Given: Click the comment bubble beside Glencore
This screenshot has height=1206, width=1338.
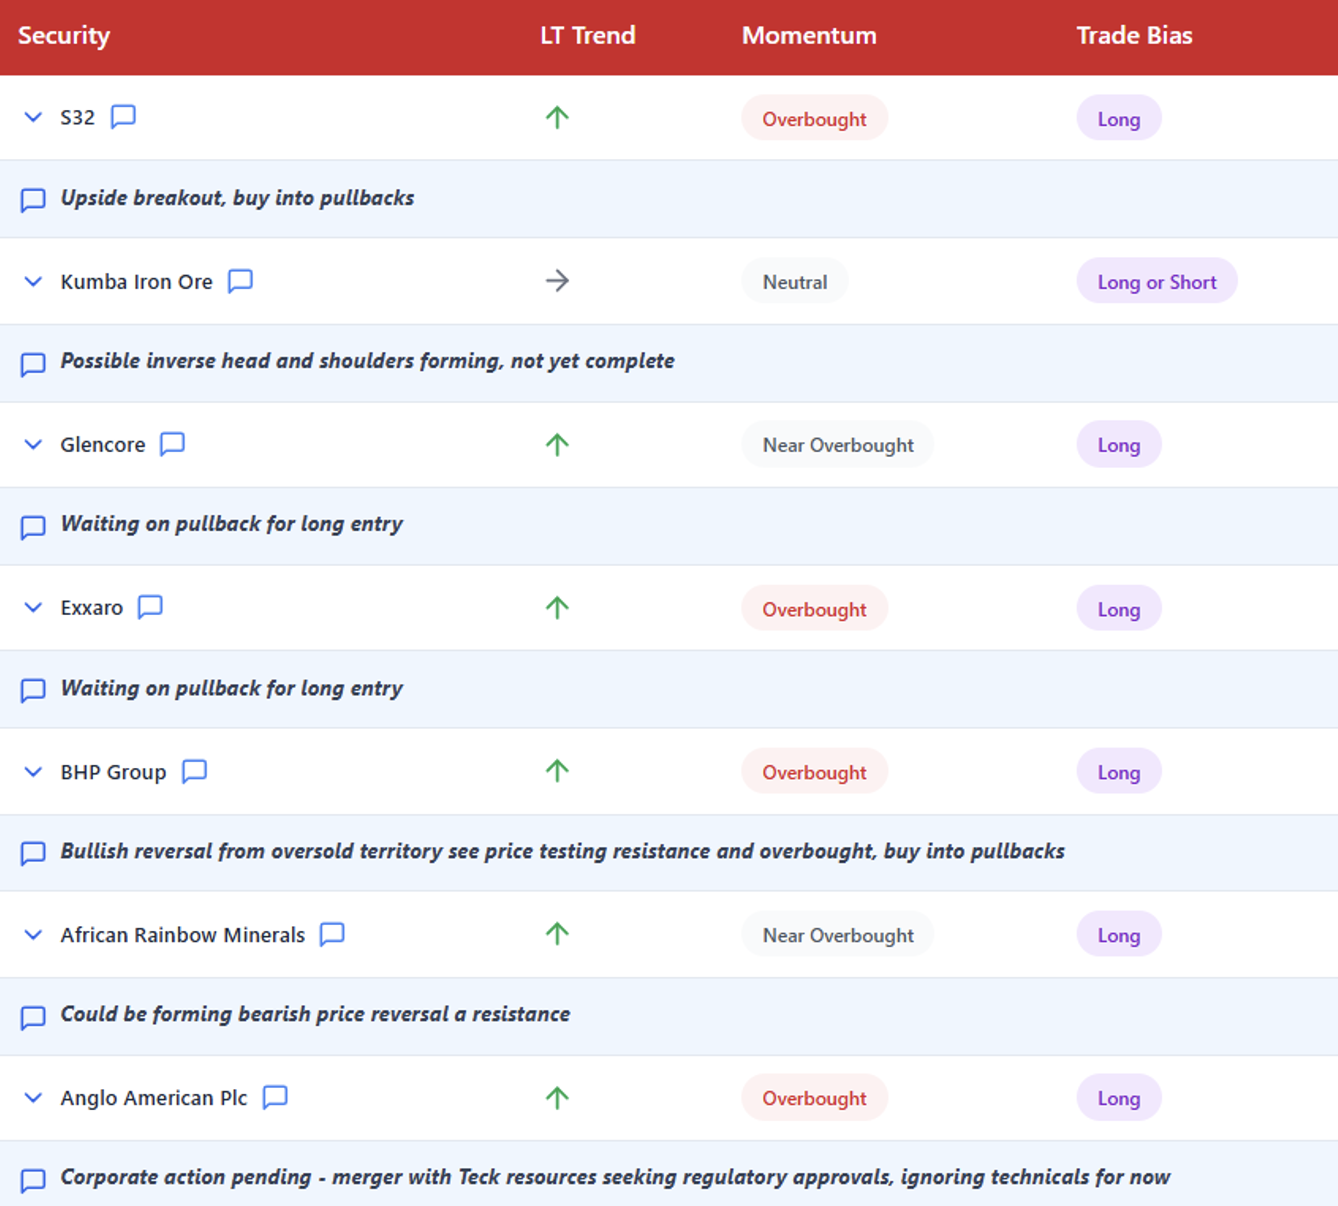Looking at the screenshot, I should (172, 443).
